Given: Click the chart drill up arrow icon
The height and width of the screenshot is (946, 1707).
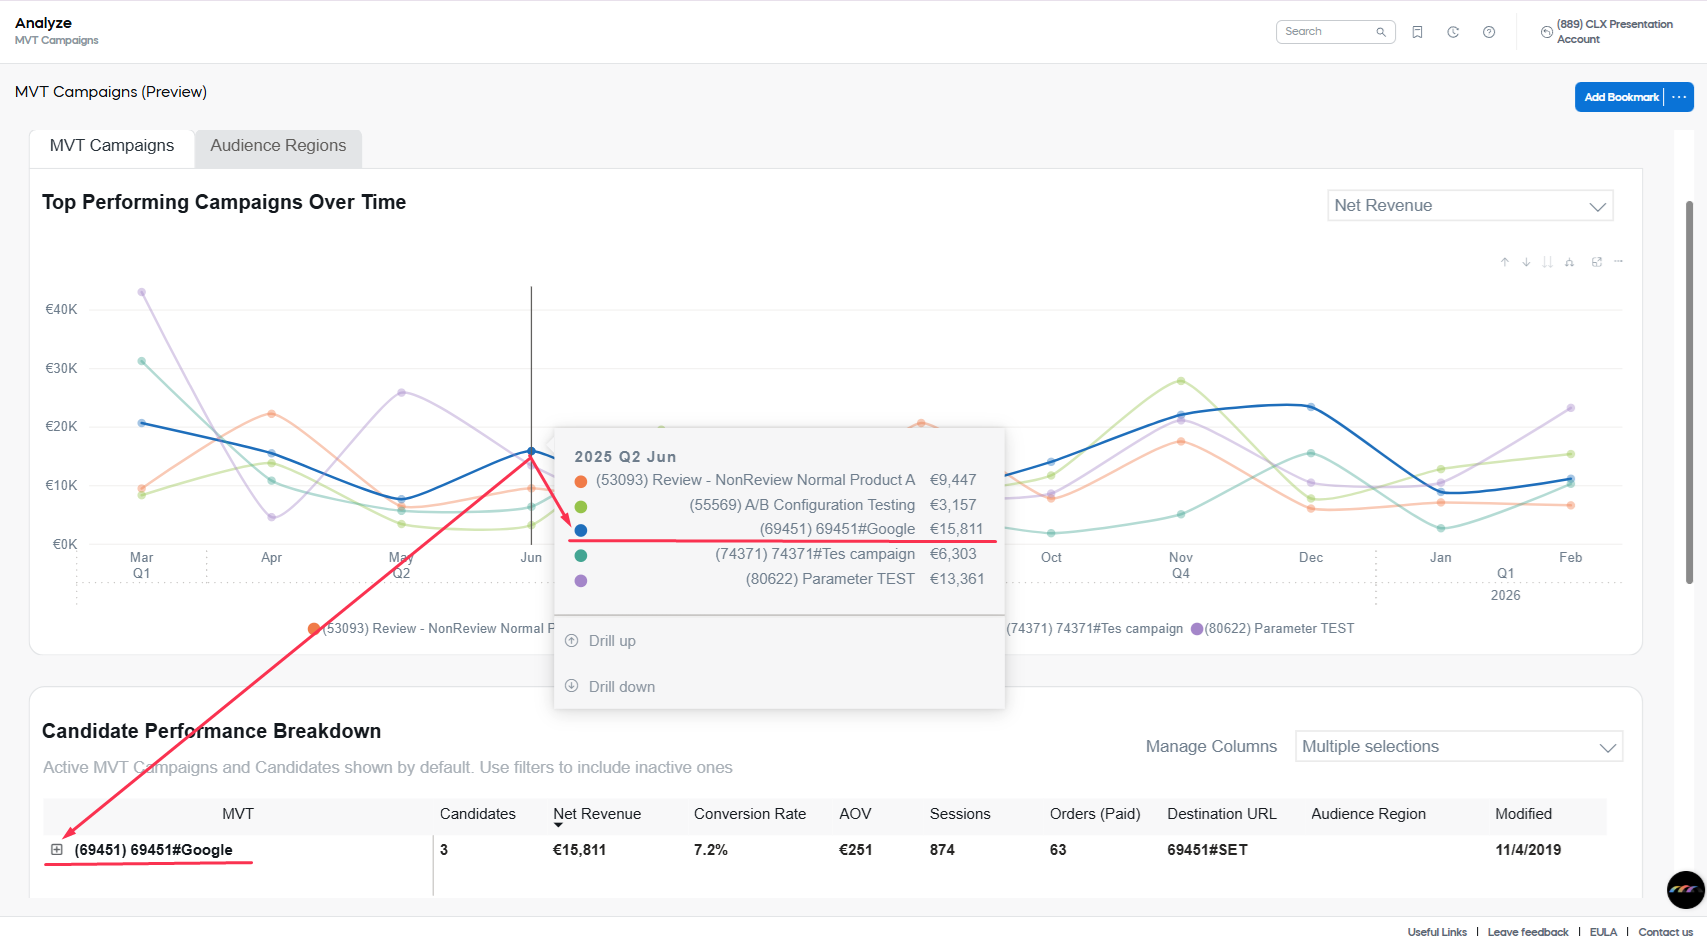Looking at the screenshot, I should 1504,262.
